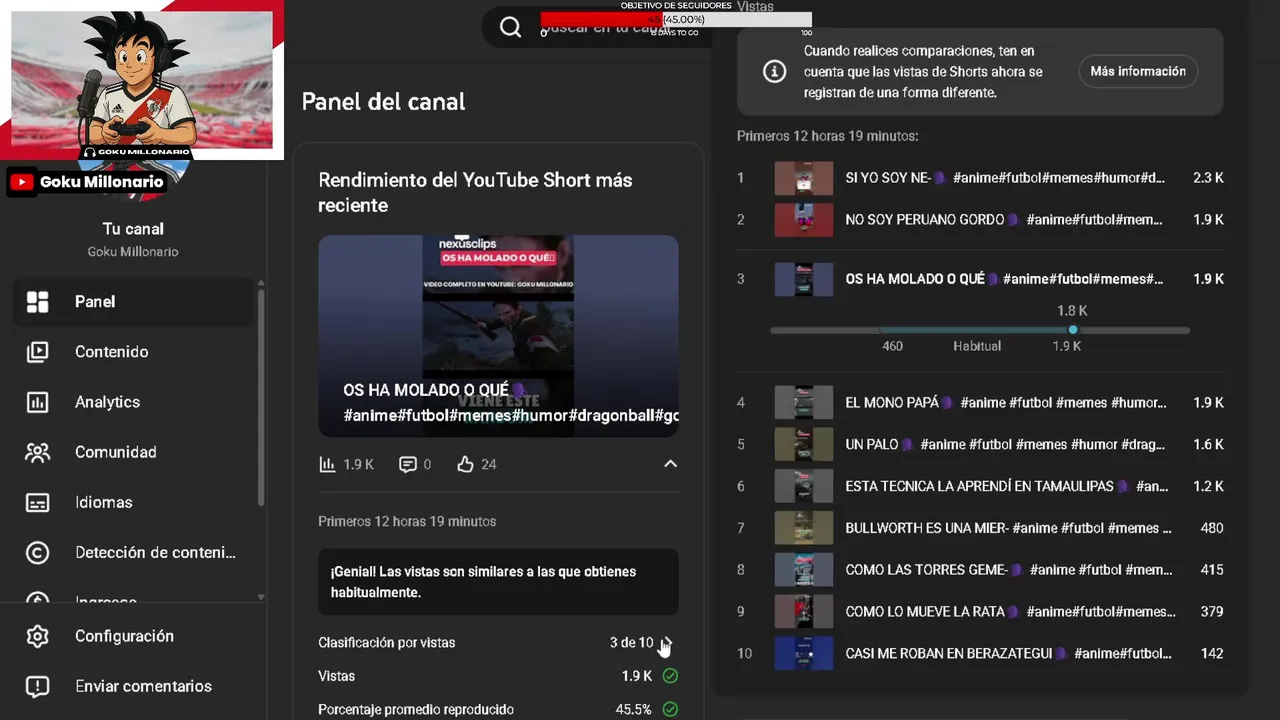This screenshot has height=720, width=1280.
Task: Click the Panel dashboard grid icon
Action: click(37, 302)
